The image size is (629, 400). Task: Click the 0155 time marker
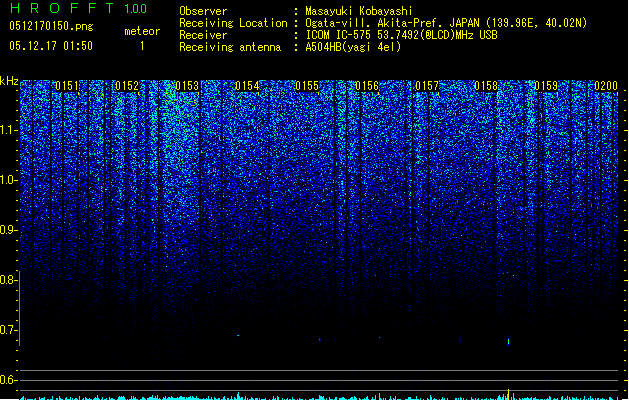click(307, 86)
